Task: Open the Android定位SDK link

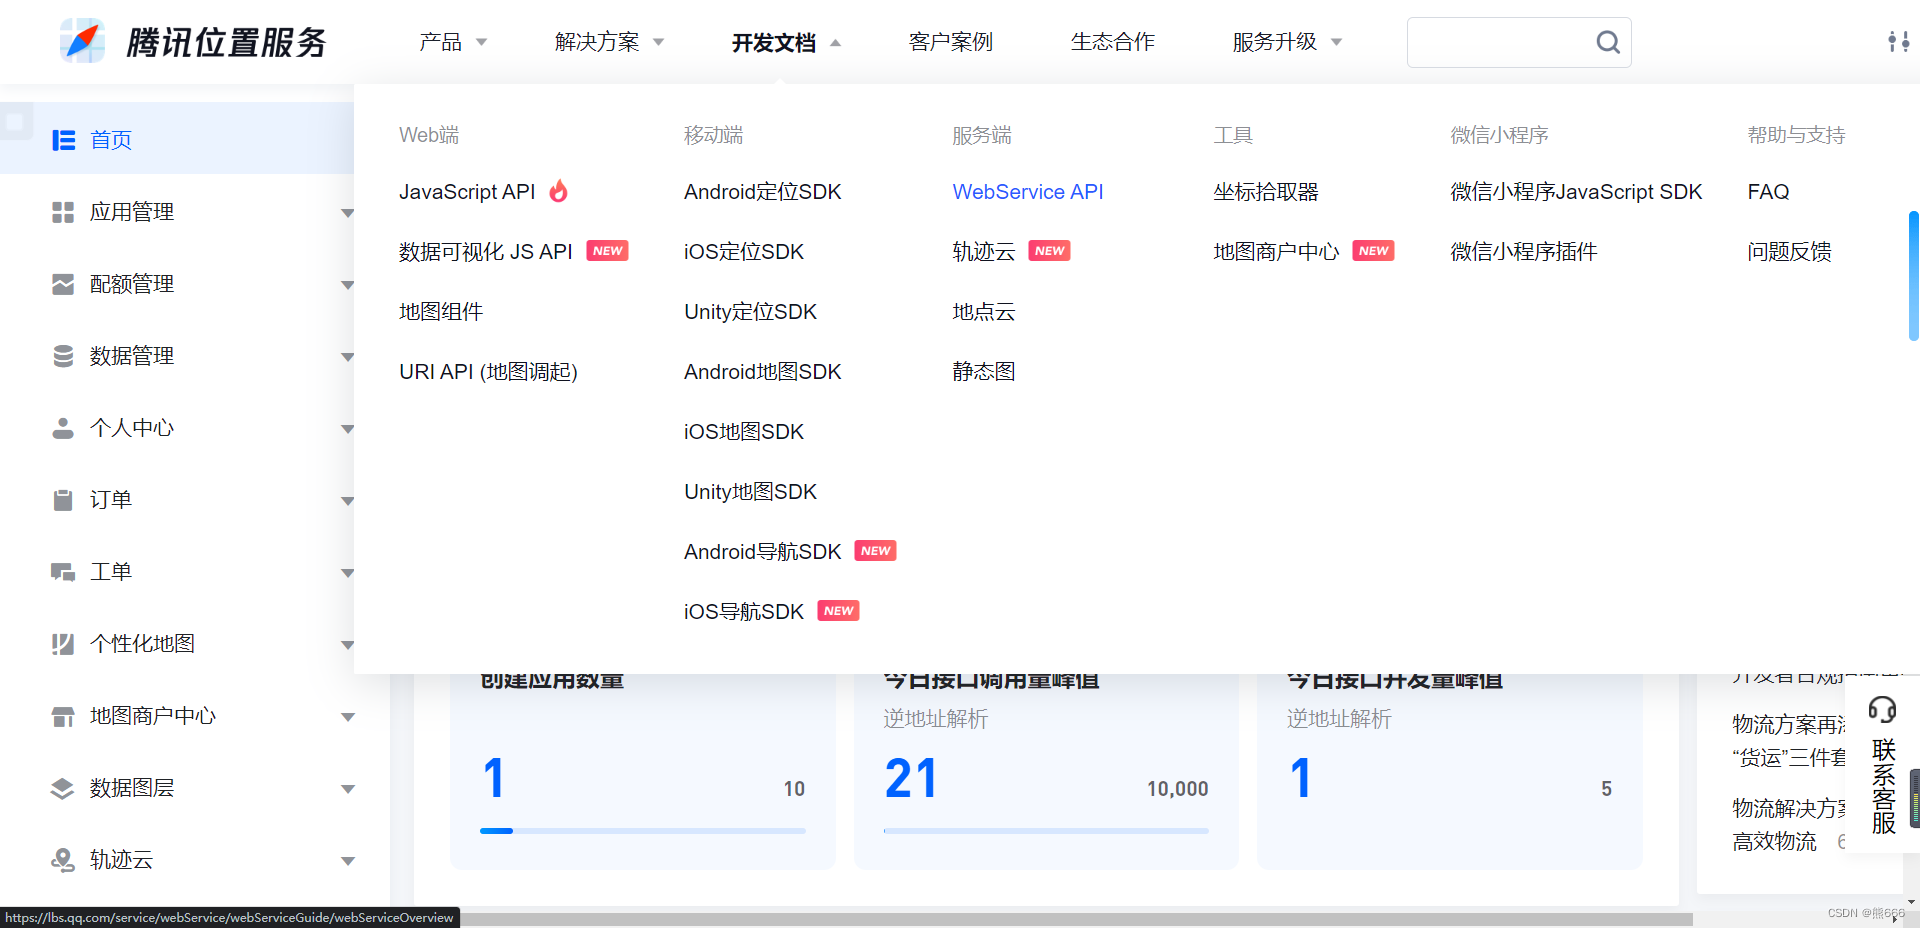Action: 763,192
